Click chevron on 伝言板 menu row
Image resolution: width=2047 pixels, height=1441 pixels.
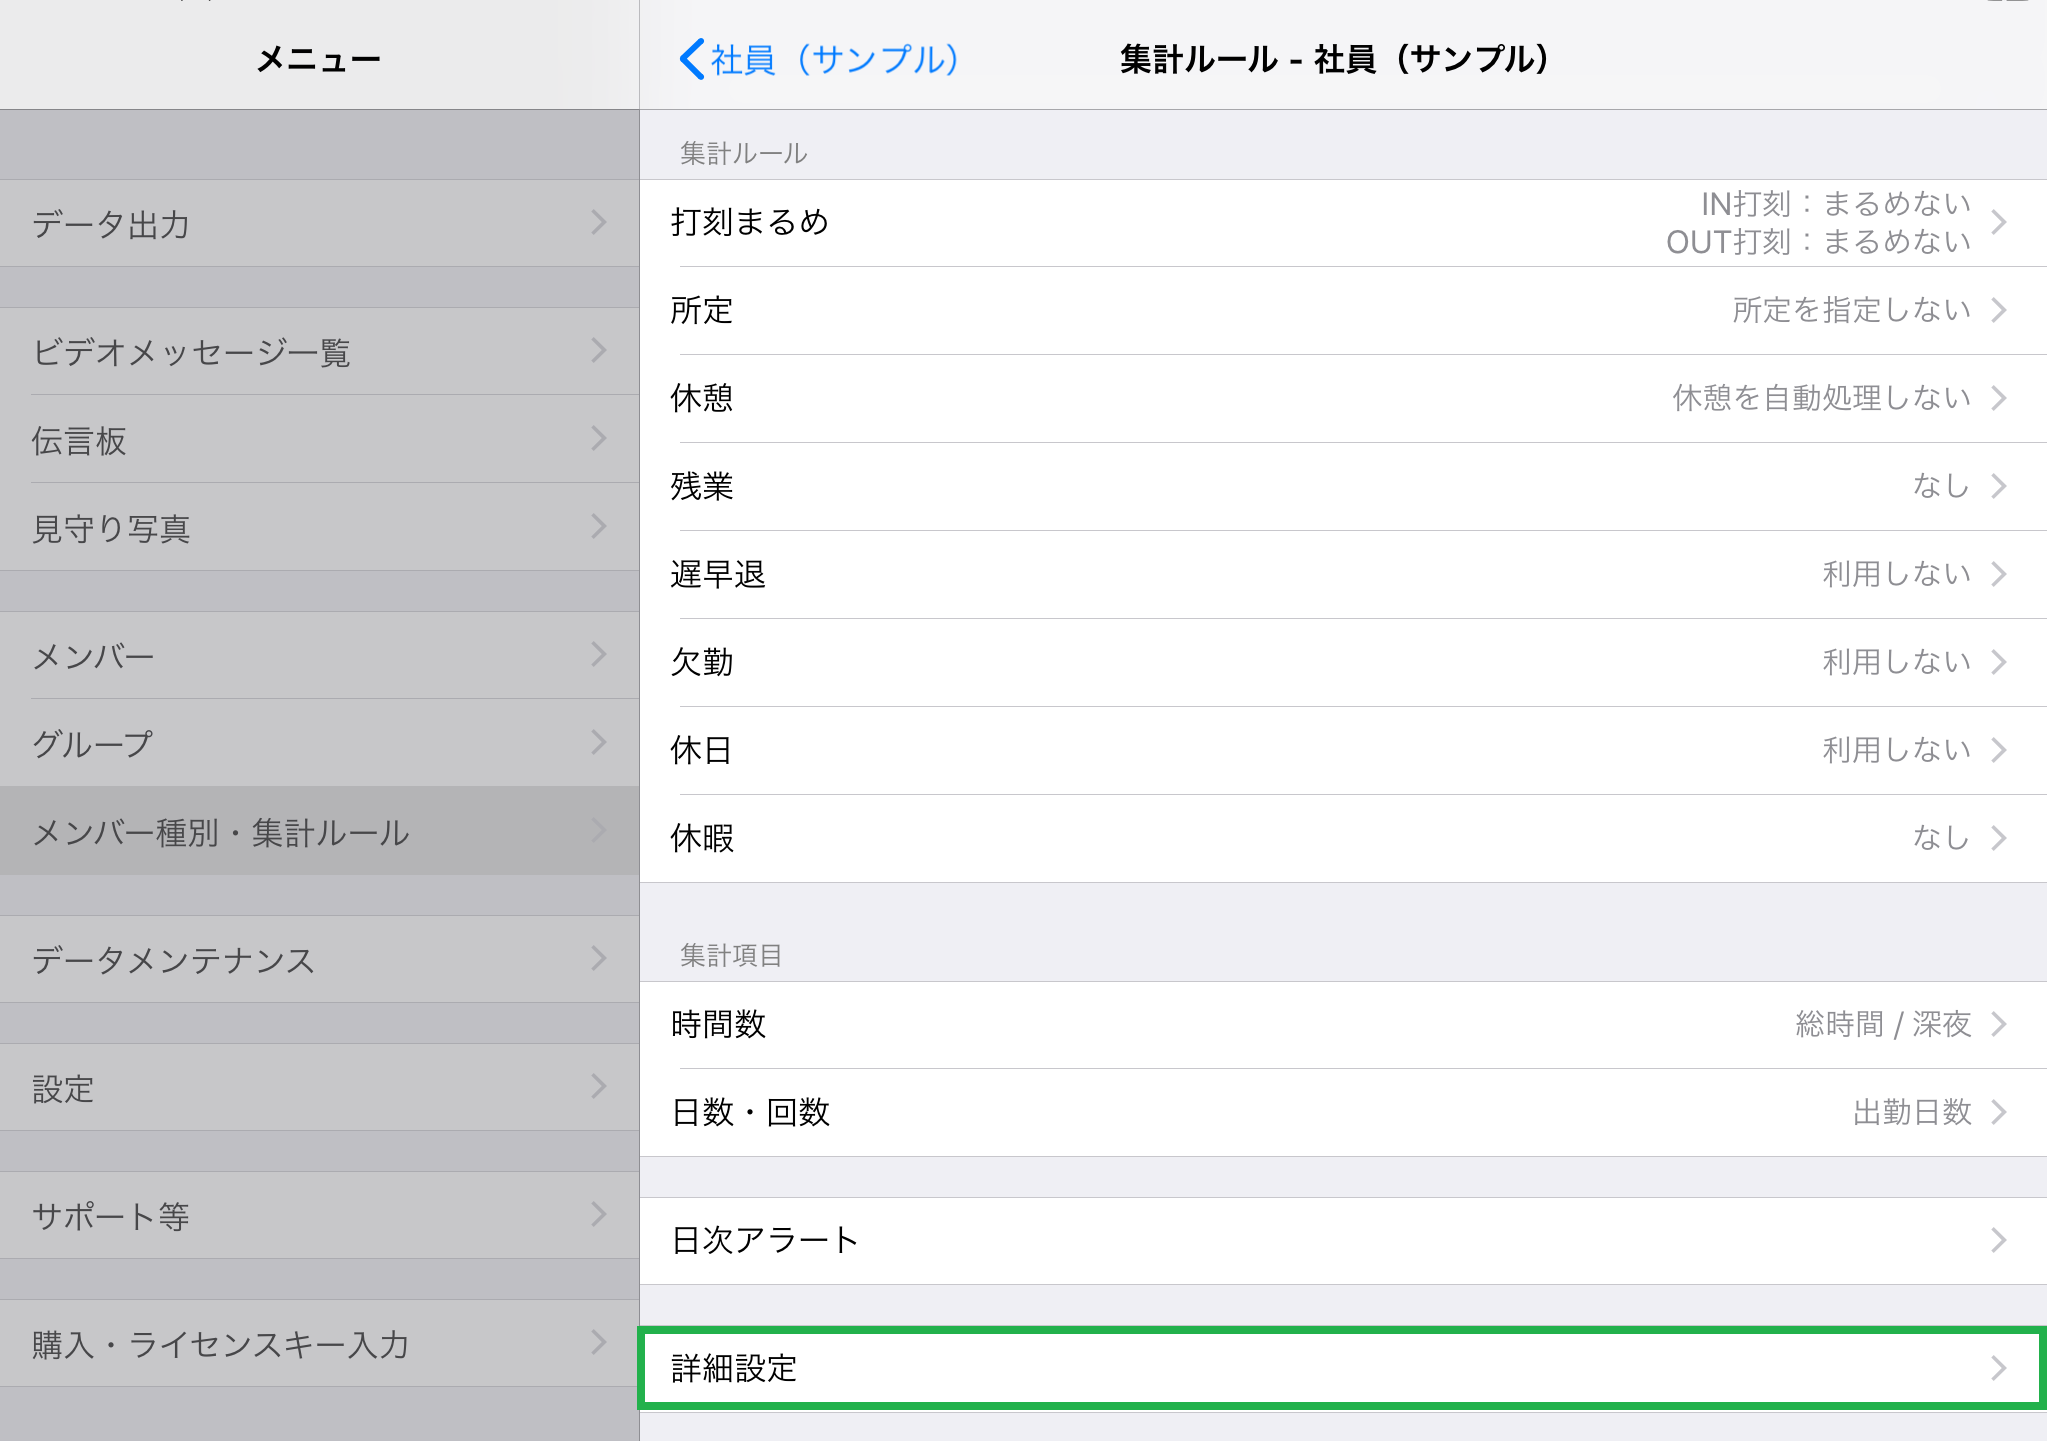click(x=599, y=438)
